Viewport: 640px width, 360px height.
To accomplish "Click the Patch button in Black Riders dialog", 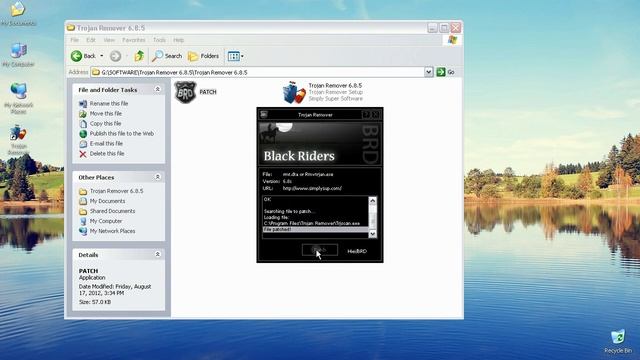I will 320,250.
